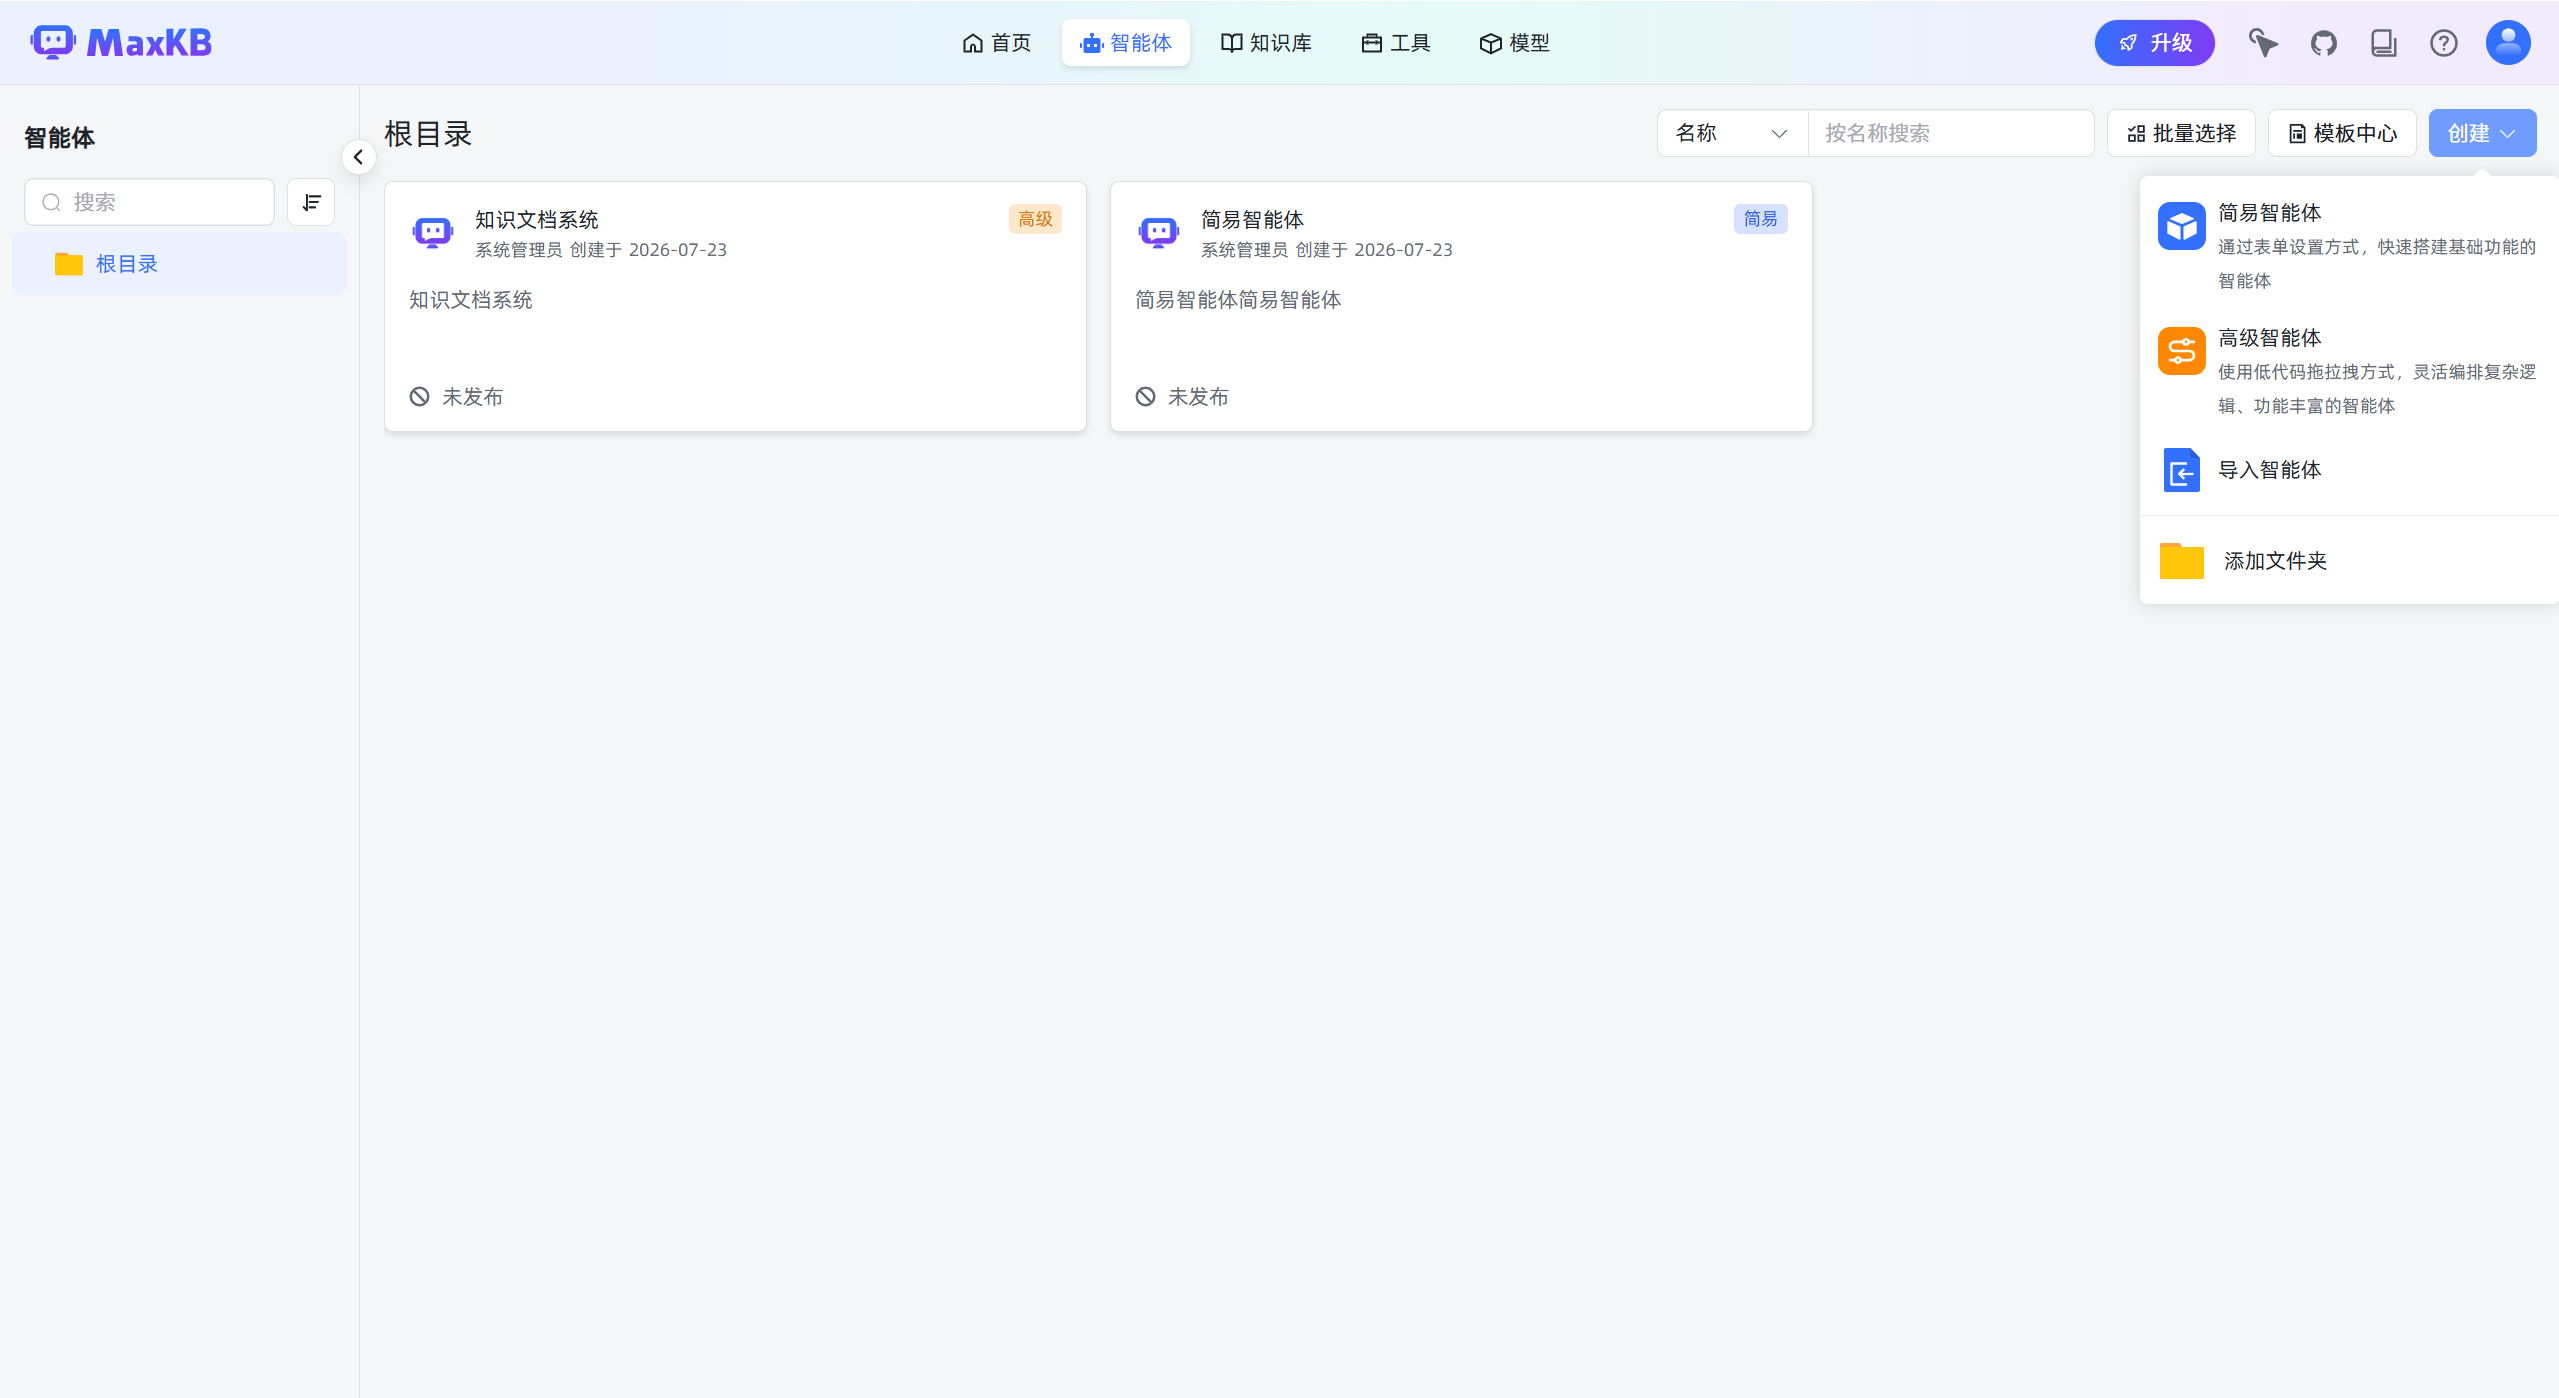Open the 首页 home tab
This screenshot has width=2559, height=1398.
pos(996,43)
